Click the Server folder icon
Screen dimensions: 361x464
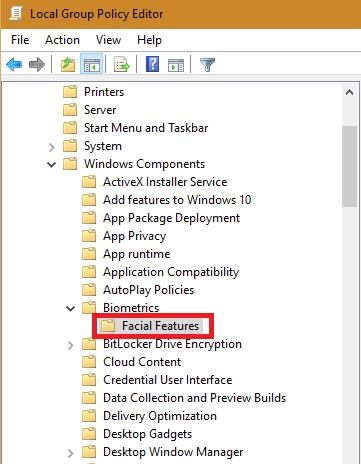70,110
